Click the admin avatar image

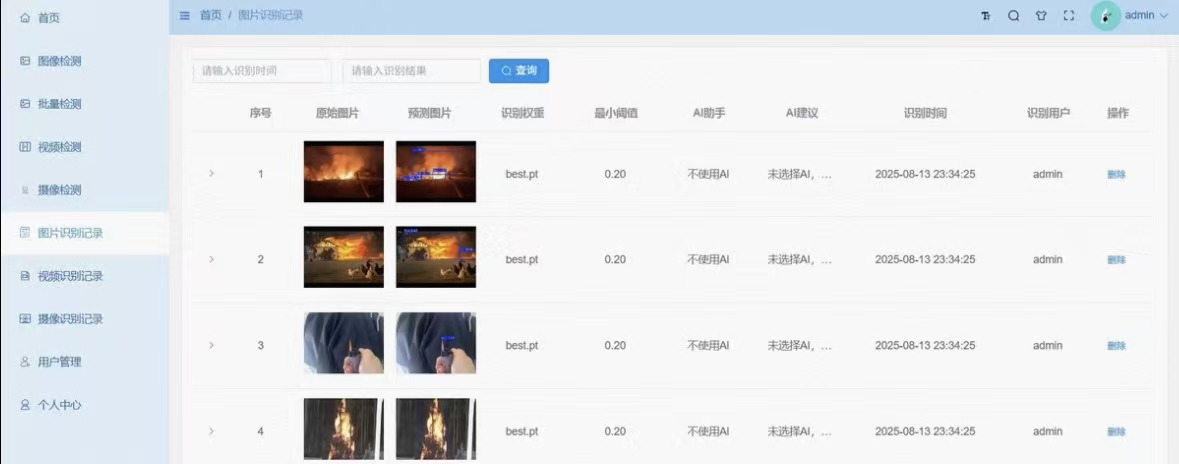[1105, 16]
